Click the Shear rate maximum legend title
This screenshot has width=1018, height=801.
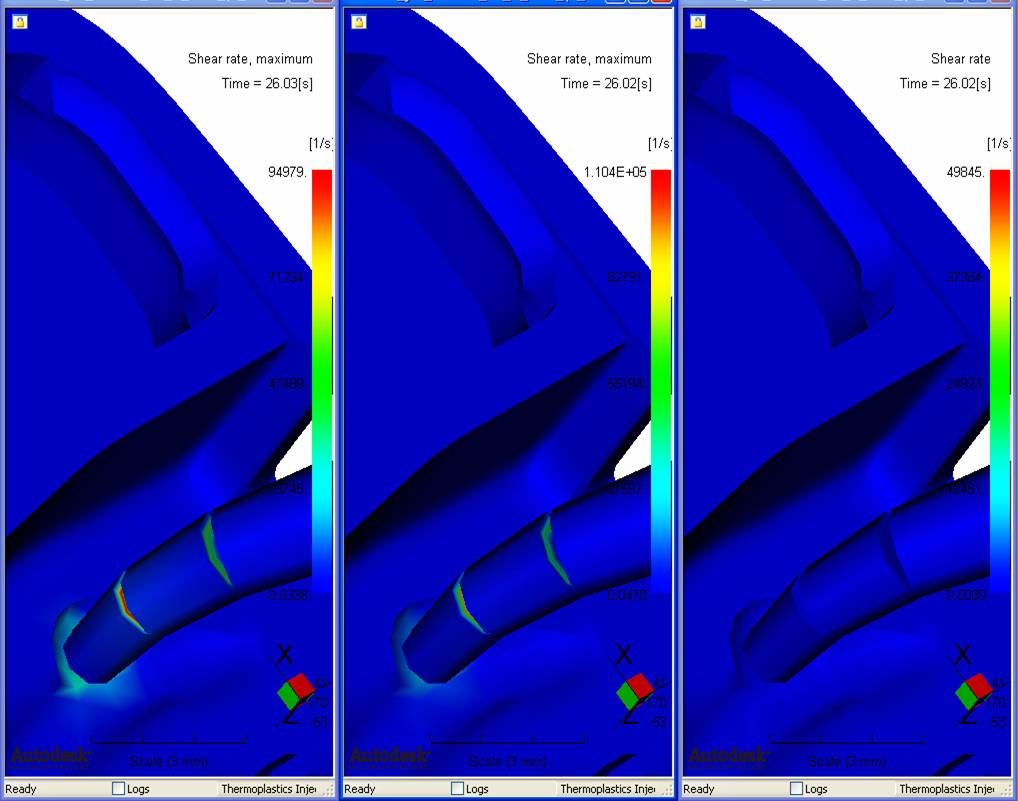[250, 58]
